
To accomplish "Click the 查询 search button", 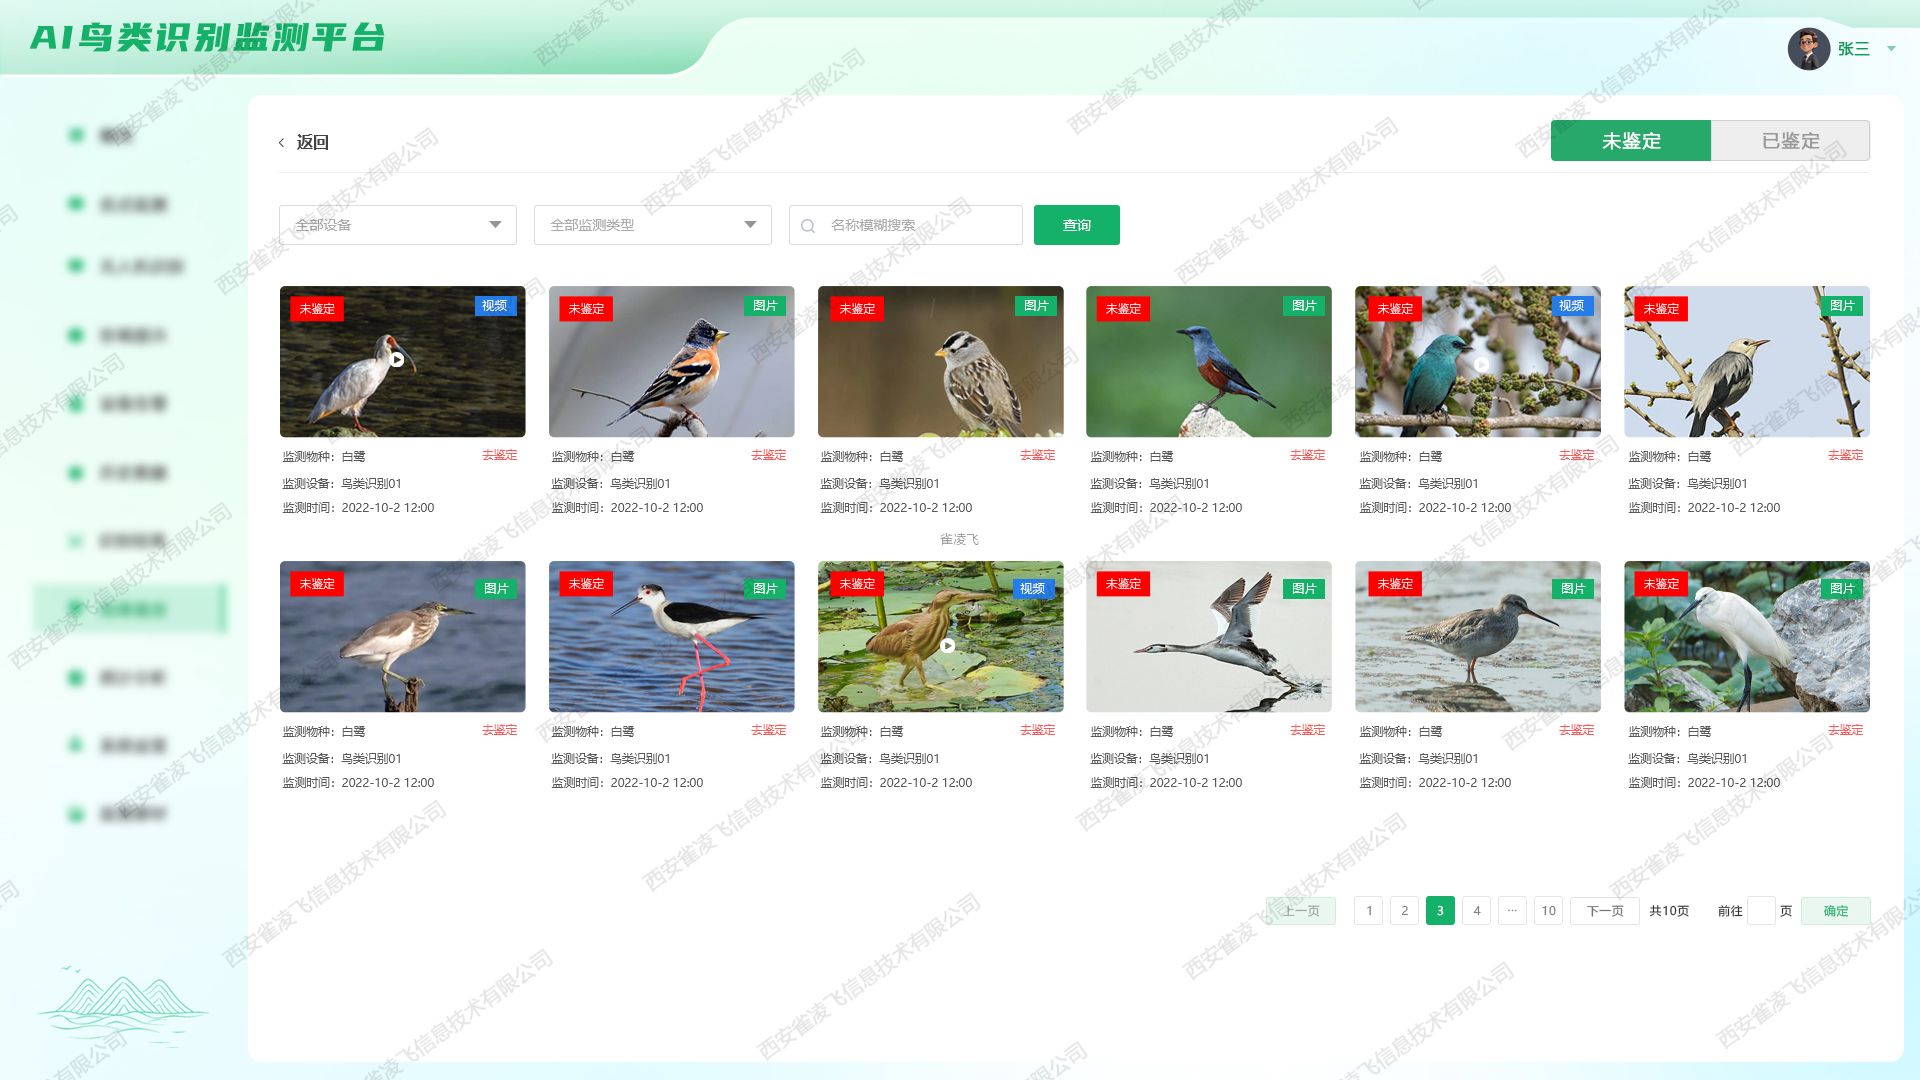I will (1076, 225).
